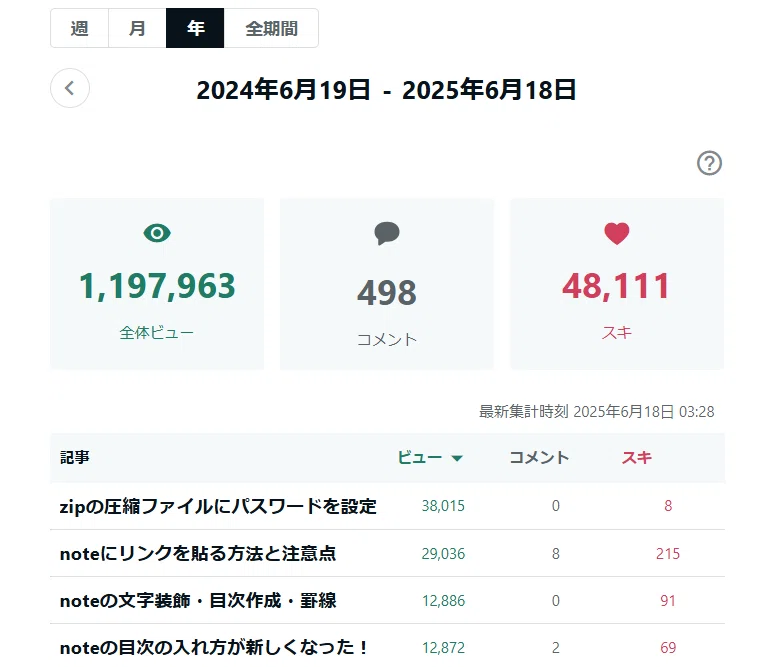Image resolution: width=769 pixels, height=667 pixels.
Task: Click the スキ label under 48,111
Action: [x=616, y=333]
